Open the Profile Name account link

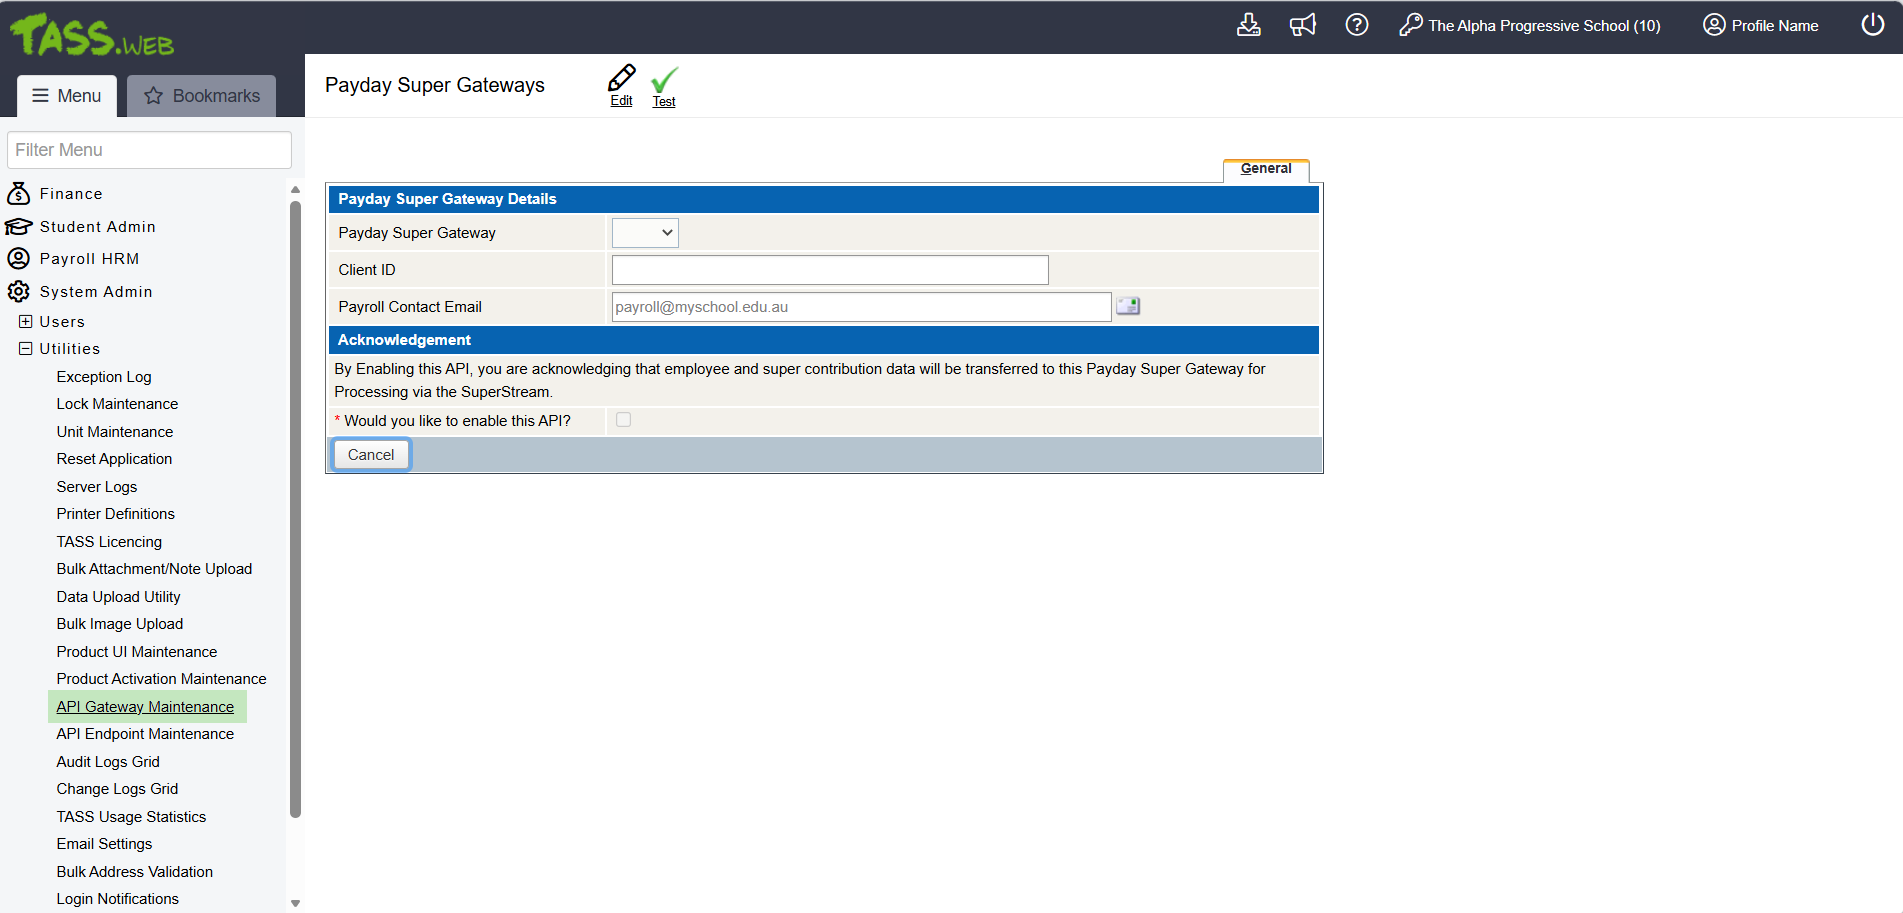point(1775,26)
